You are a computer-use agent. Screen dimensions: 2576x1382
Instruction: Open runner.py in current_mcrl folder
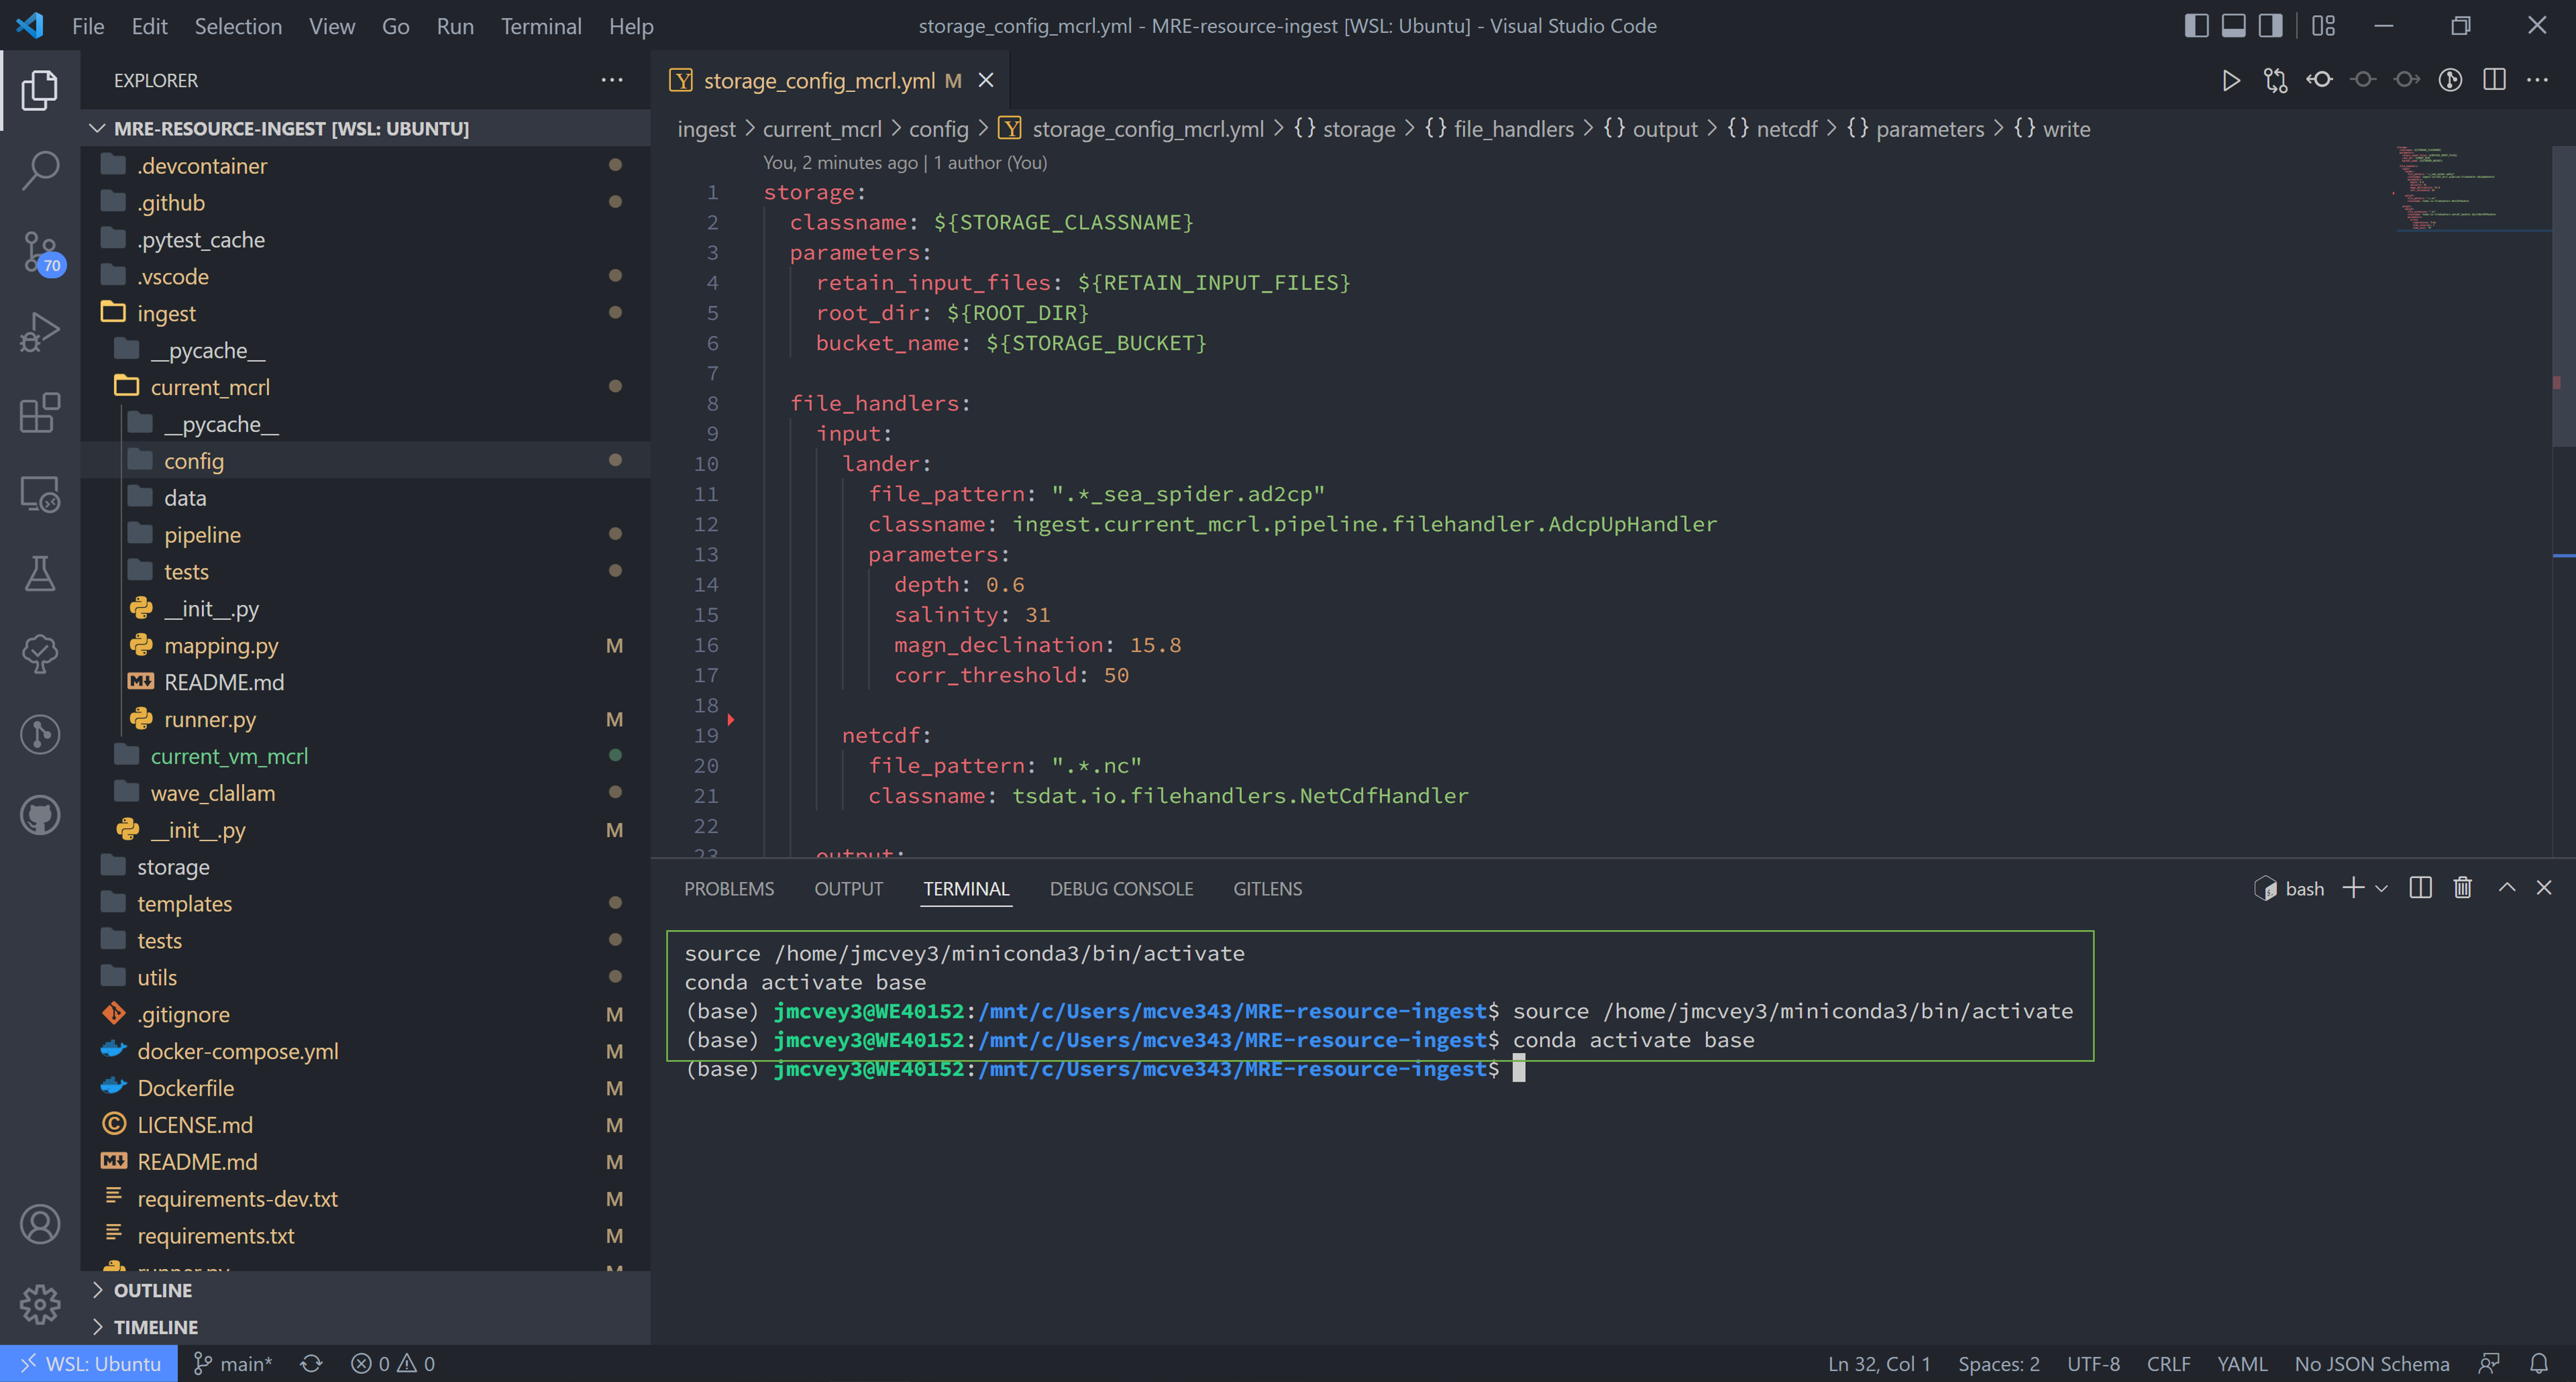point(366,720)
